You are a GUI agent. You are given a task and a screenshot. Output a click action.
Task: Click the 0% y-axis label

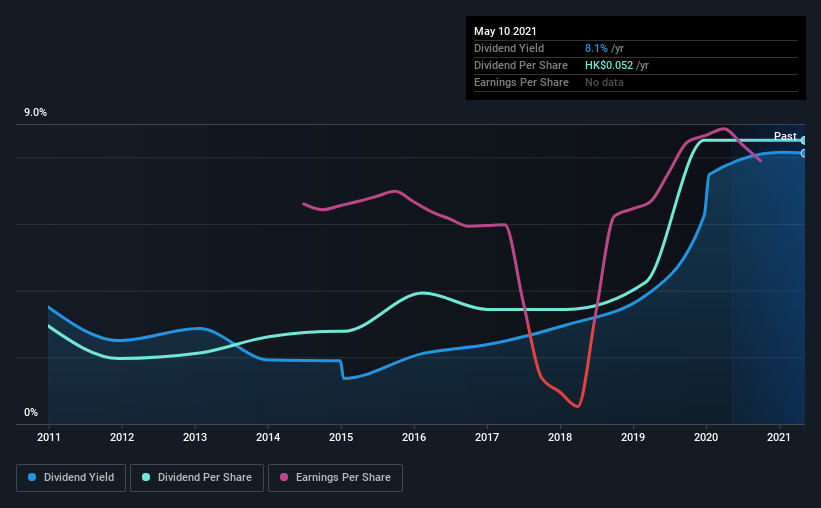tap(31, 413)
